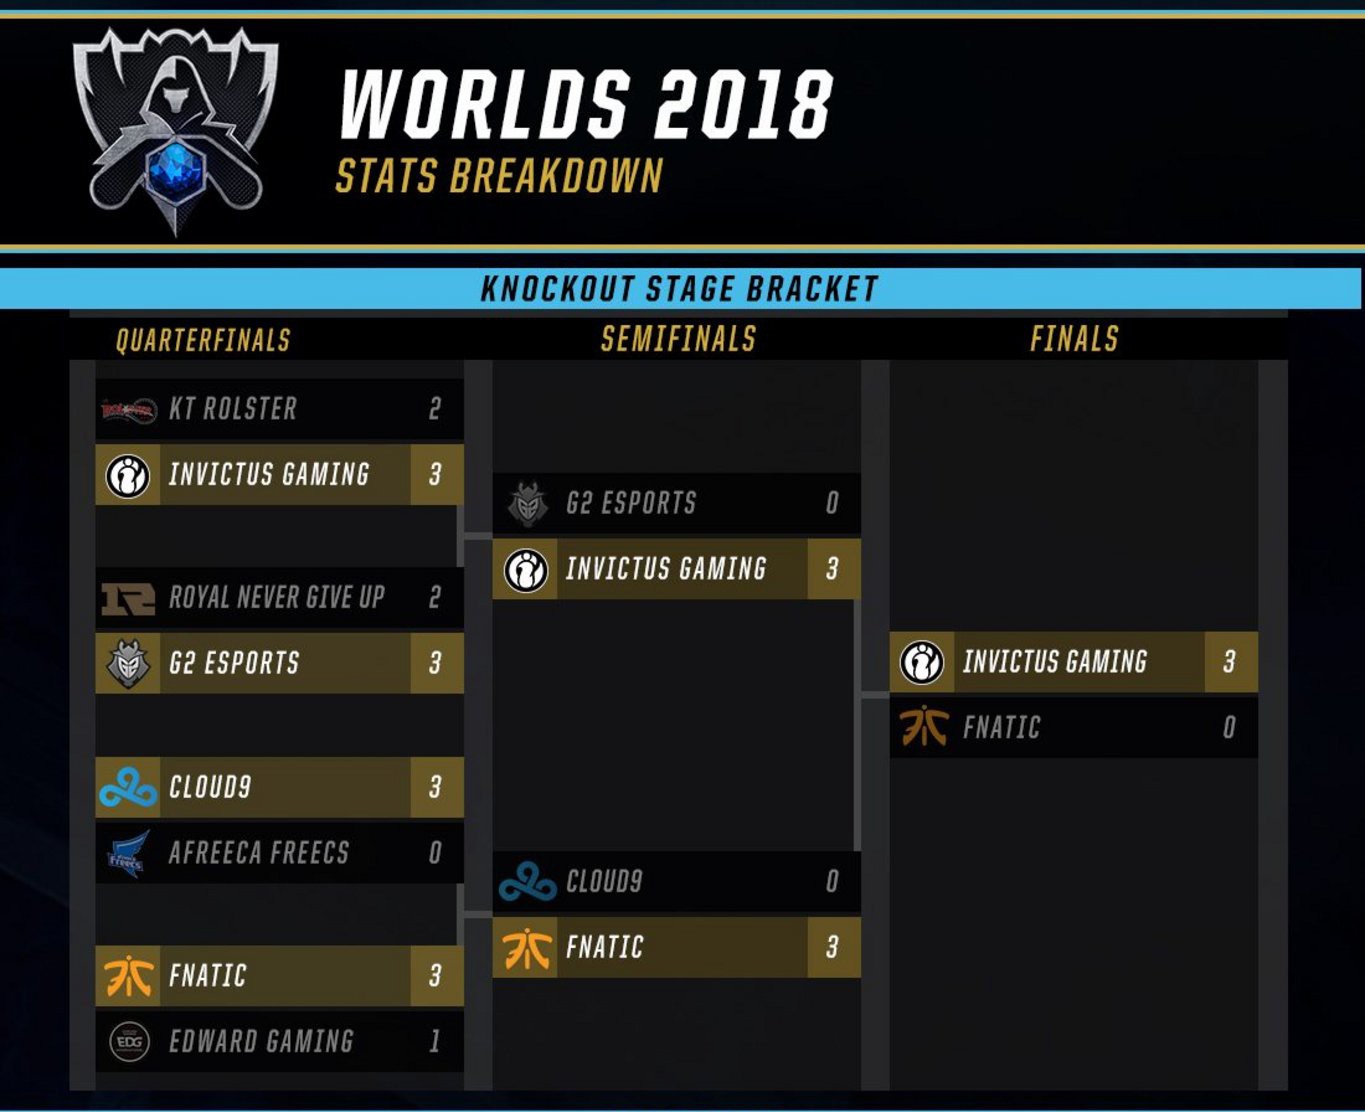Select the Quarterfinals column header

pyautogui.click(x=203, y=340)
